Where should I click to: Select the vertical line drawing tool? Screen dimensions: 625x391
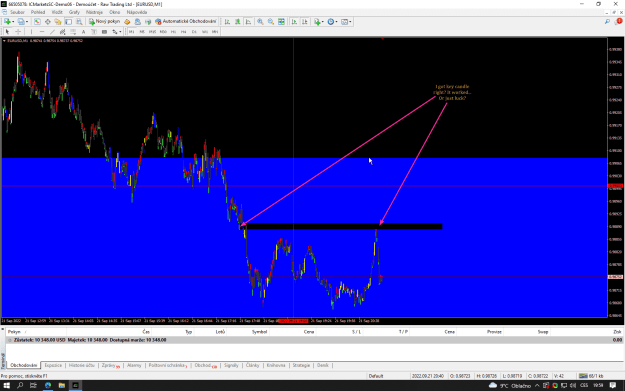click(31, 31)
